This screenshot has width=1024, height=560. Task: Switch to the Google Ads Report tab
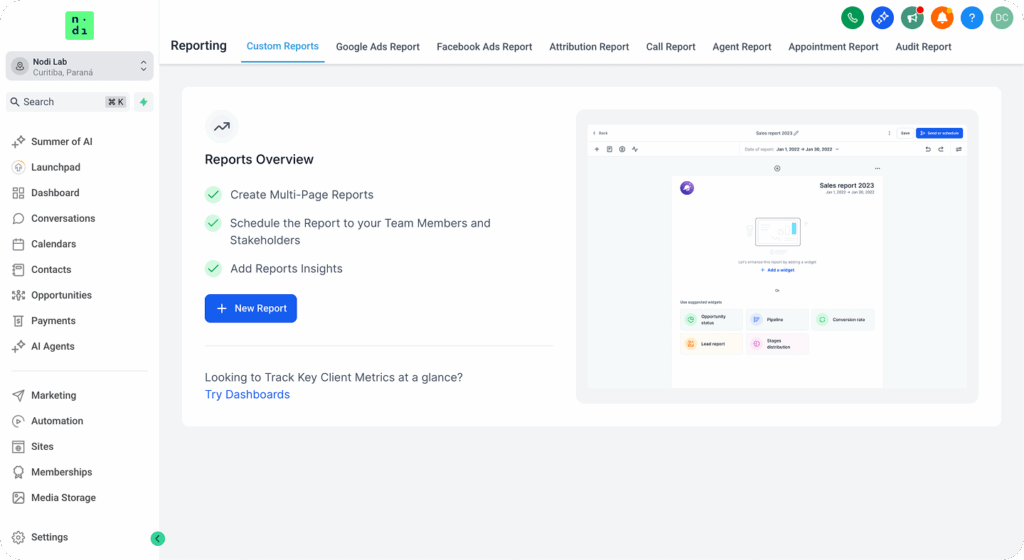tap(377, 47)
